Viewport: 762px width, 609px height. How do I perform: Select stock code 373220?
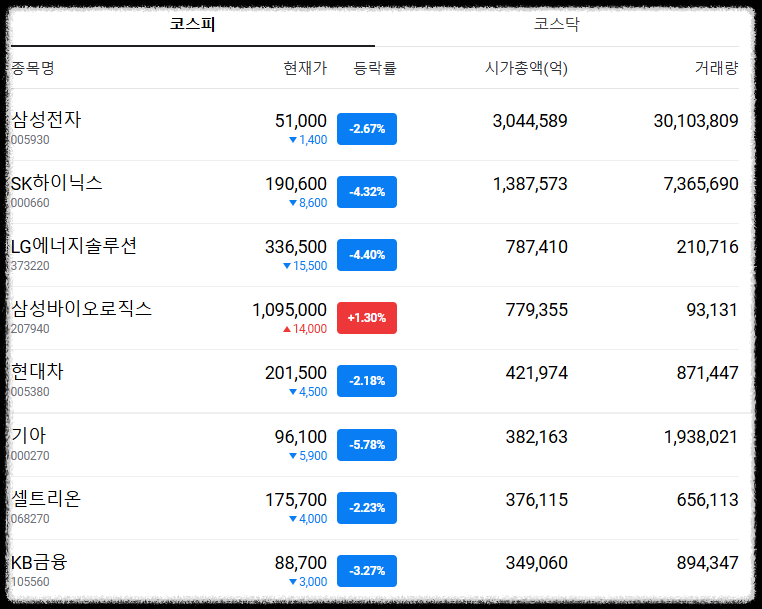pyautogui.click(x=30, y=266)
